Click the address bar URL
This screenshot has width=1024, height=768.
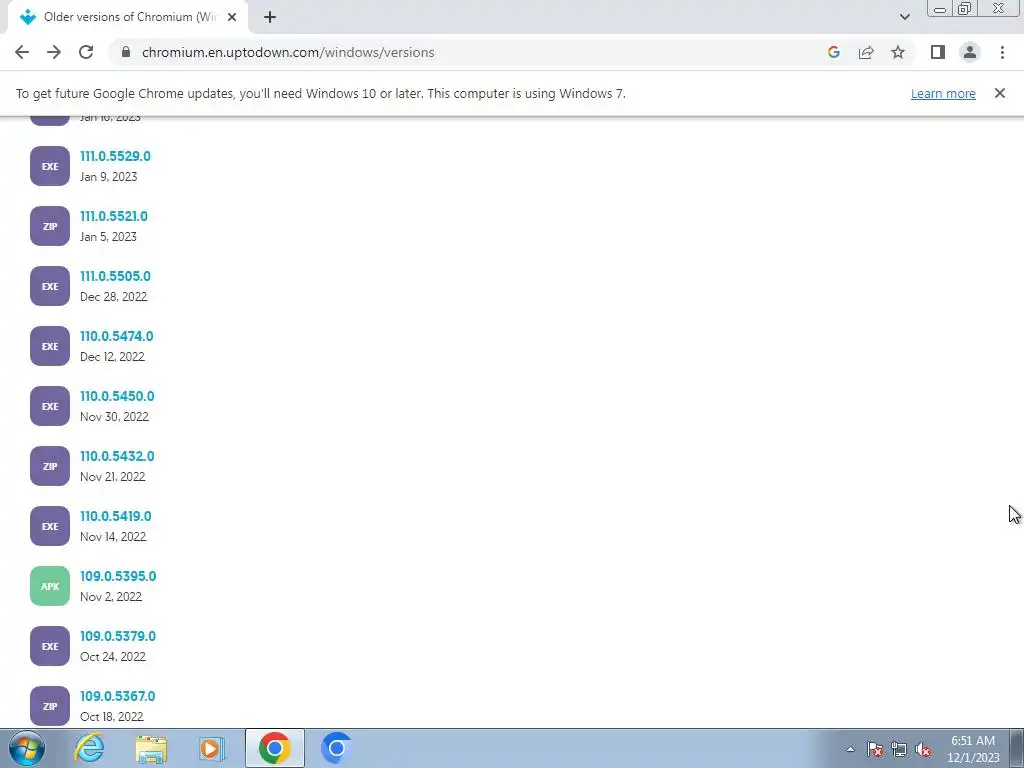pos(288,52)
